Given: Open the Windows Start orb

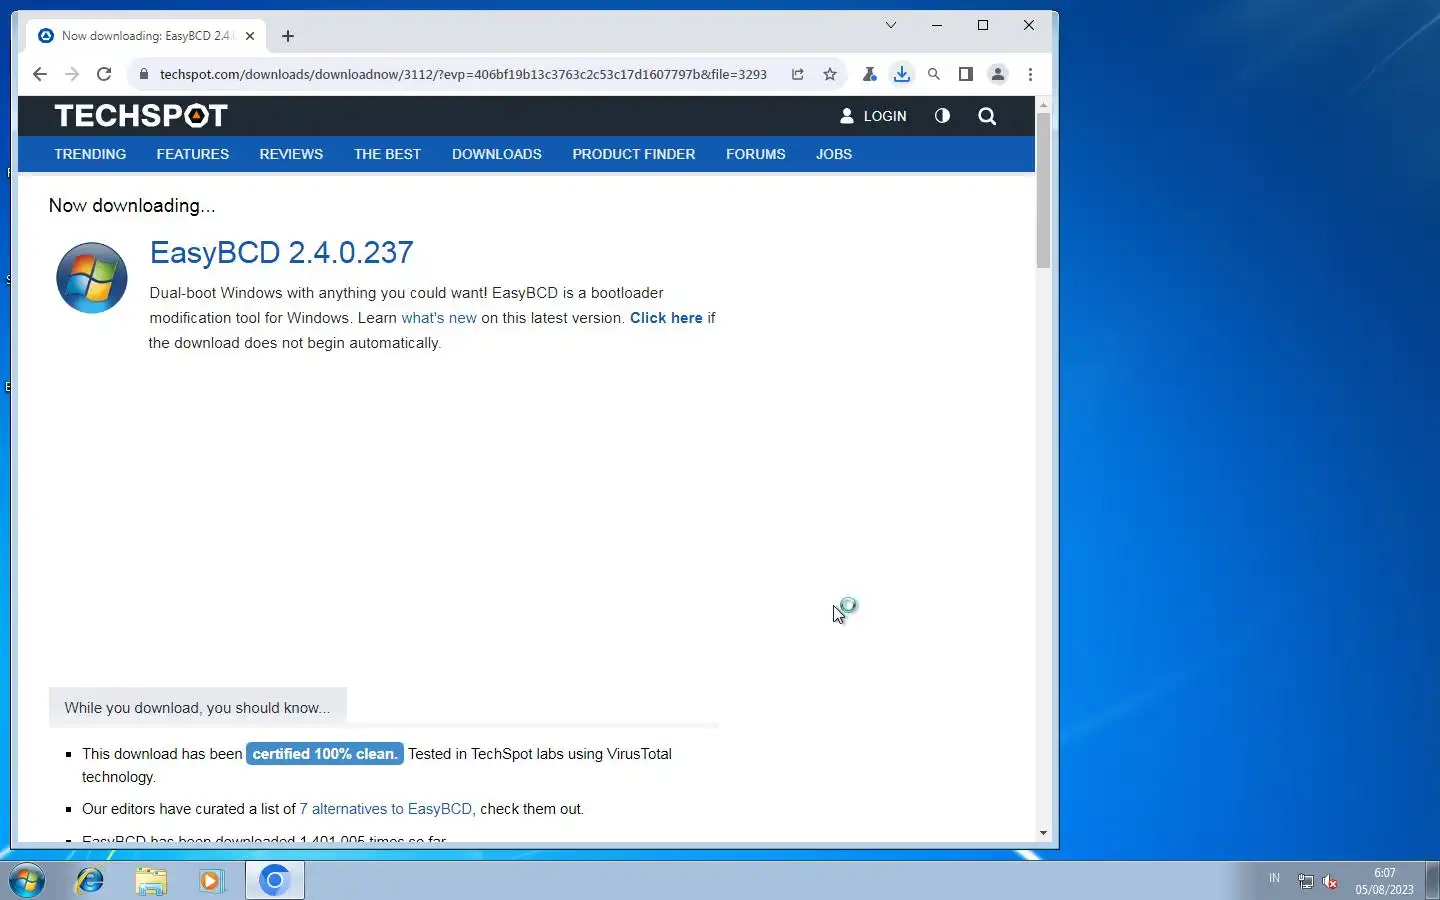Looking at the screenshot, I should click(27, 881).
